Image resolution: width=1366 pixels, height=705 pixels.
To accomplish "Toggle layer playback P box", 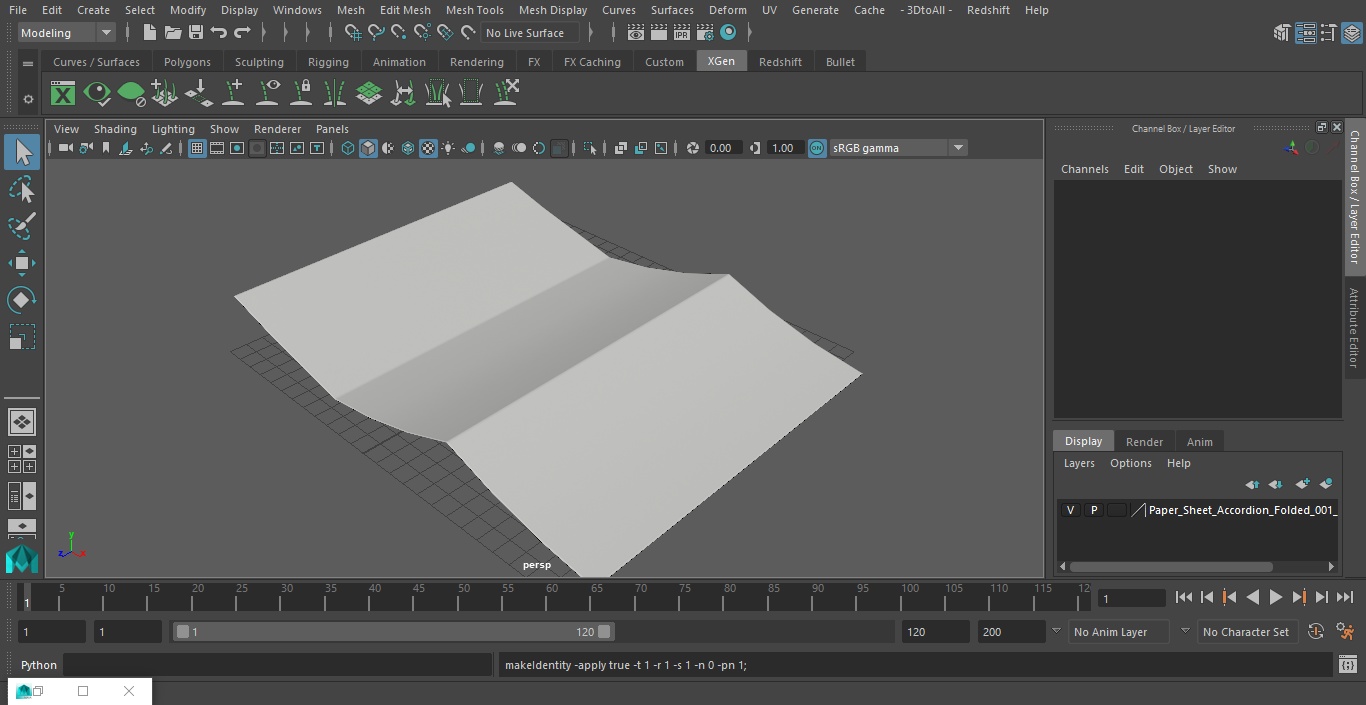I will (x=1094, y=510).
